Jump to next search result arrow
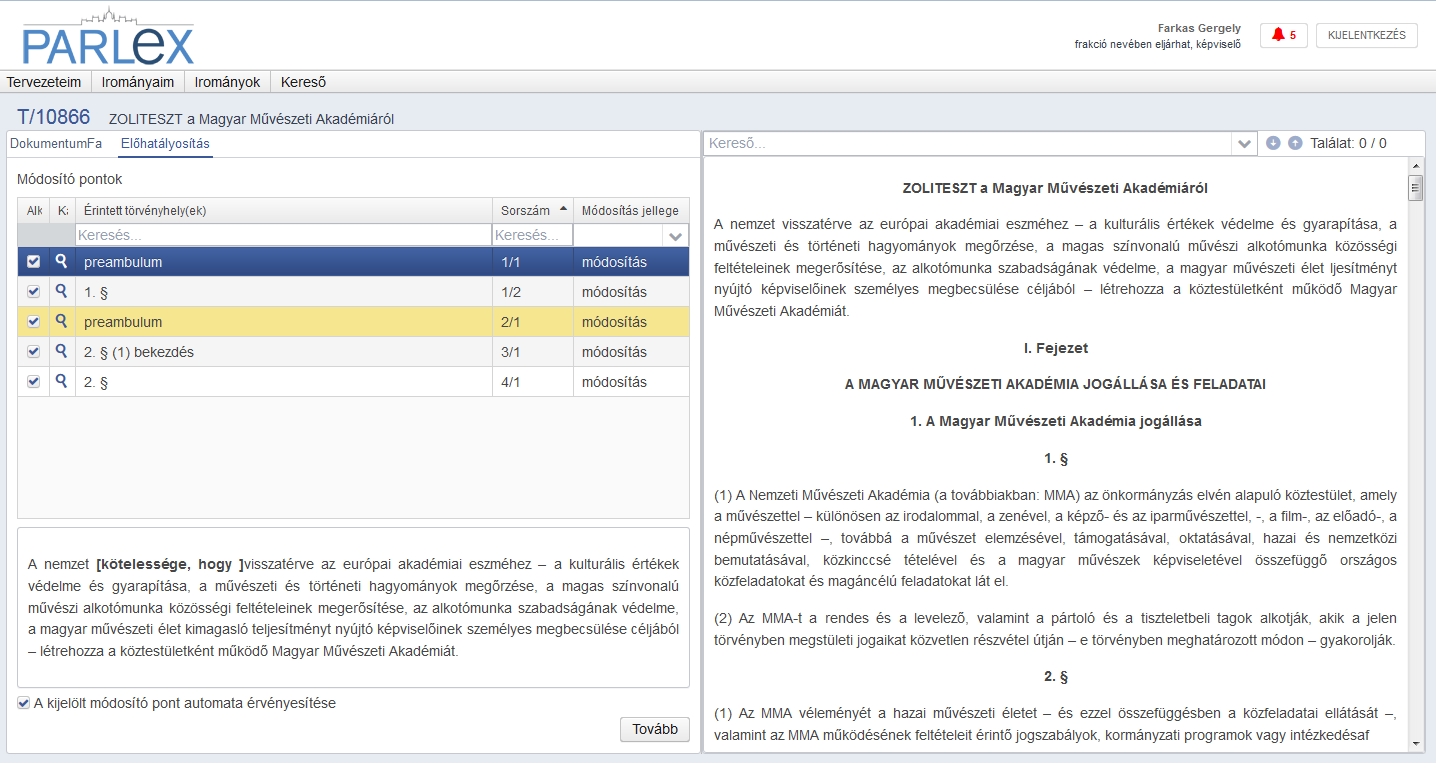This screenshot has width=1436, height=763. [1273, 143]
